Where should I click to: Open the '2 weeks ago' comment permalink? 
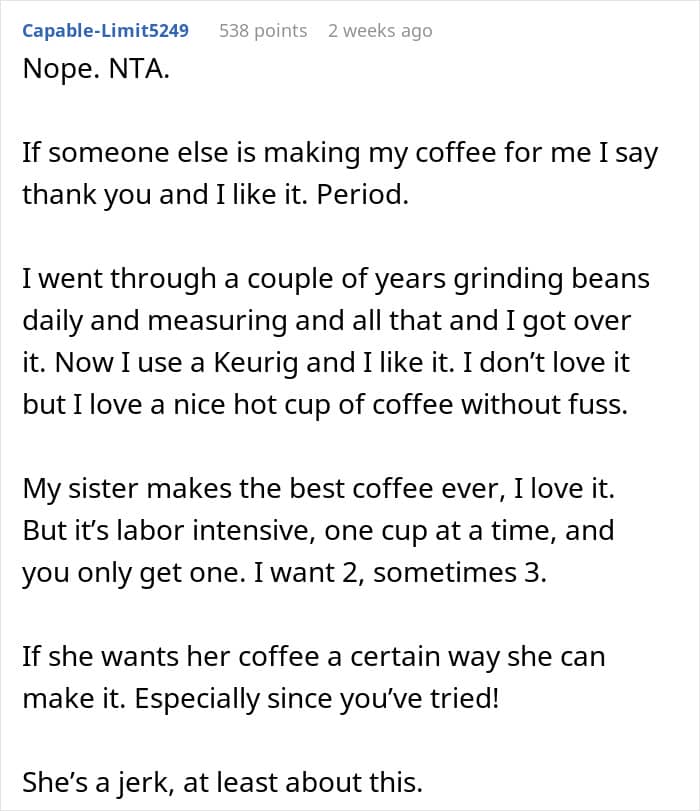[x=380, y=31]
